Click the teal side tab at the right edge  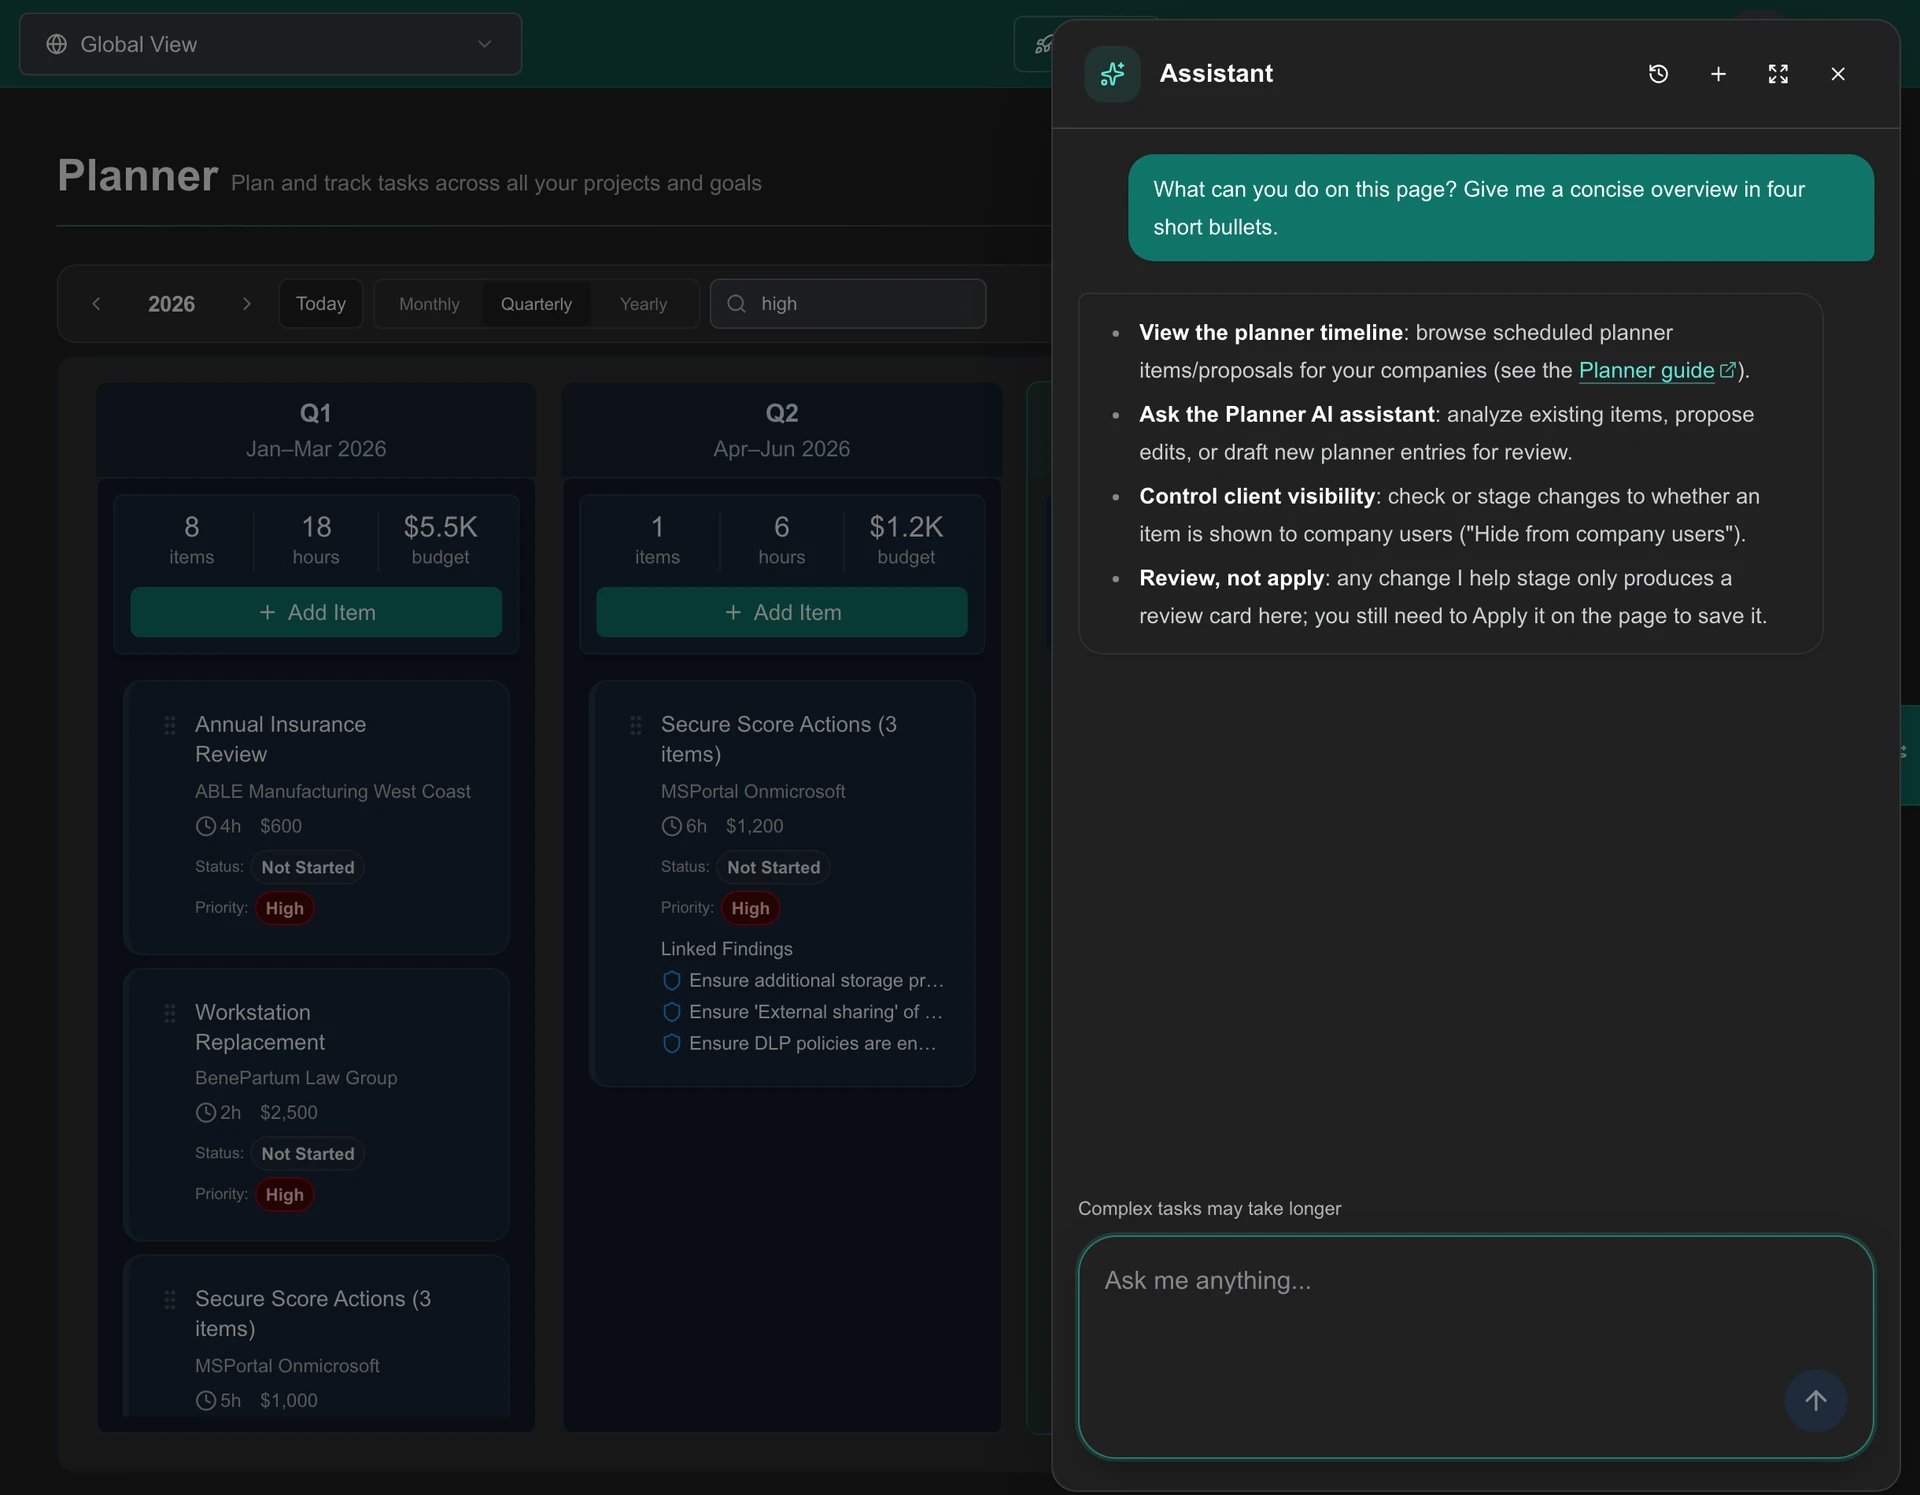pos(1910,755)
